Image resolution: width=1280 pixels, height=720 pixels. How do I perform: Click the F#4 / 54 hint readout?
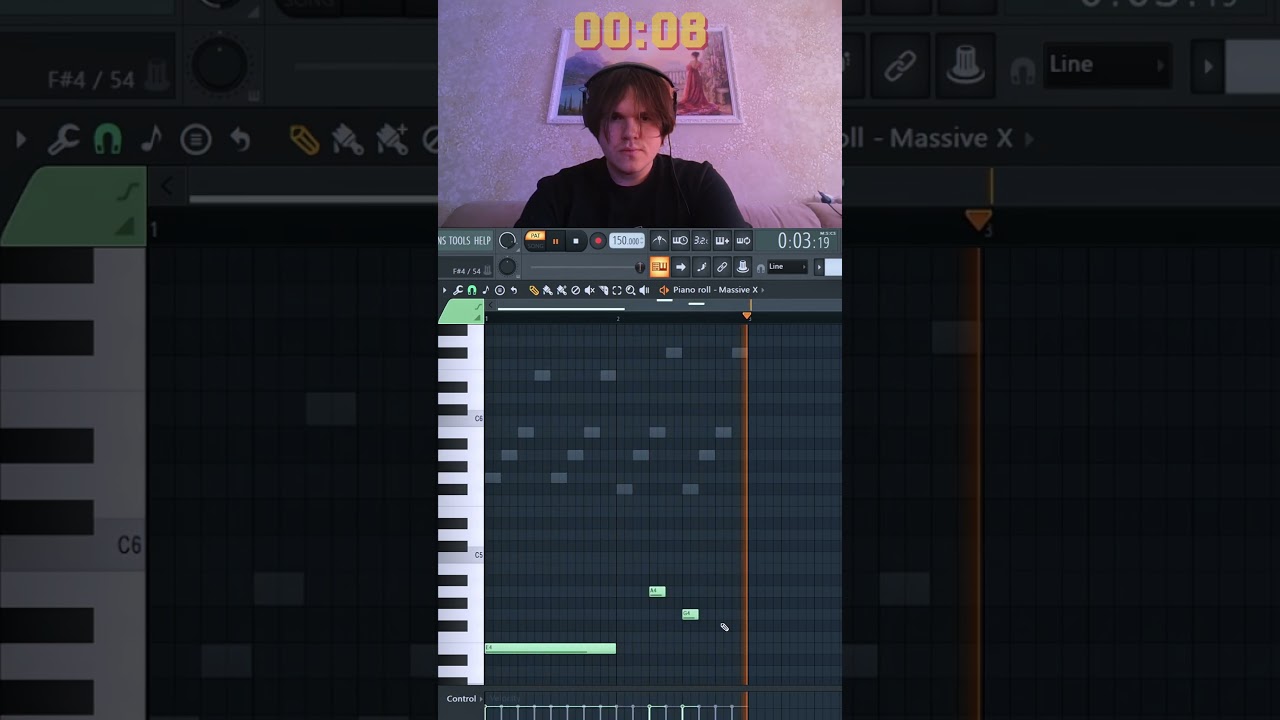466,271
